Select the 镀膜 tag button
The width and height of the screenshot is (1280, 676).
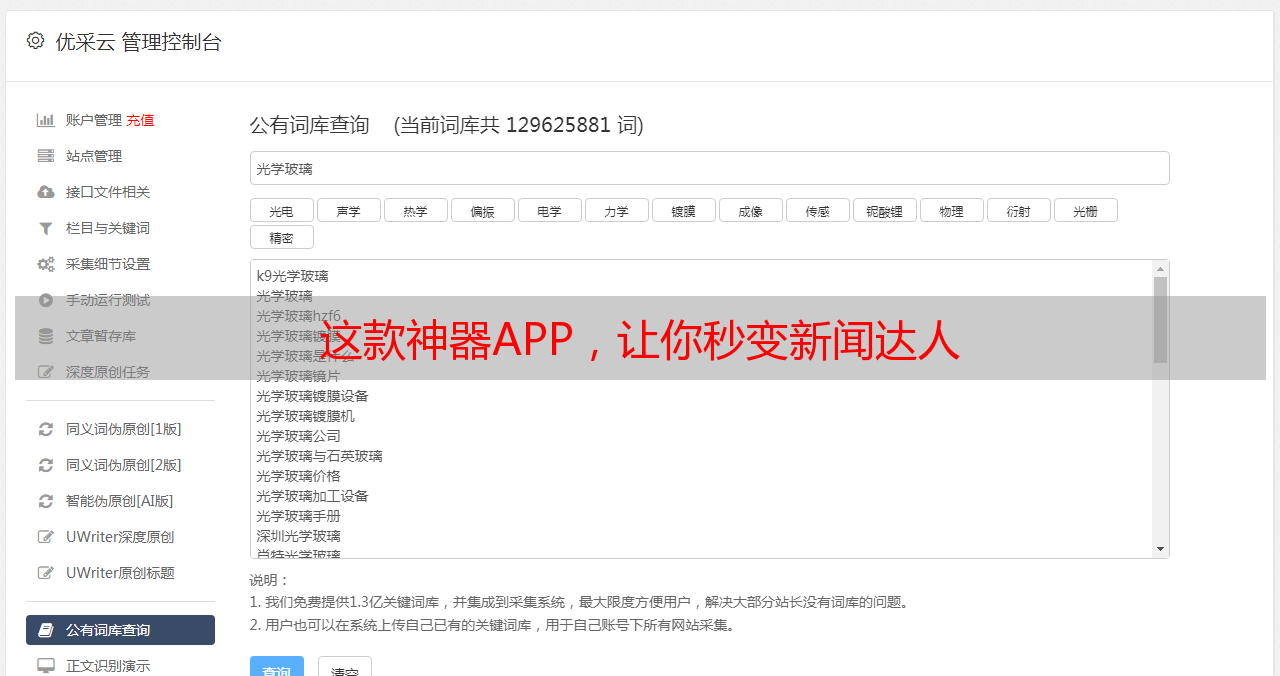(684, 210)
